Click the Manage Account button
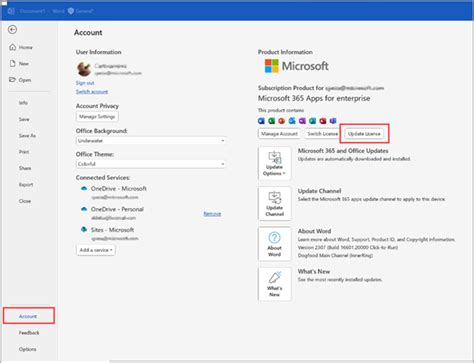Screen dimensions: 474x363 pyautogui.click(x=279, y=134)
